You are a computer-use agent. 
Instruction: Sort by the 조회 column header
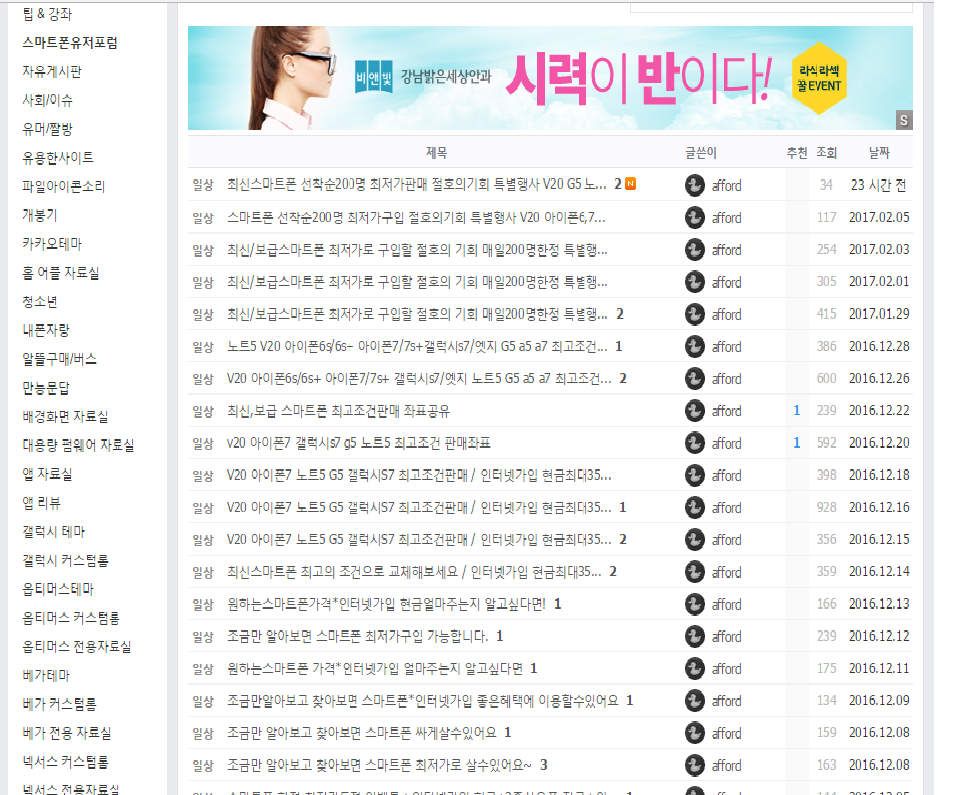[x=826, y=153]
